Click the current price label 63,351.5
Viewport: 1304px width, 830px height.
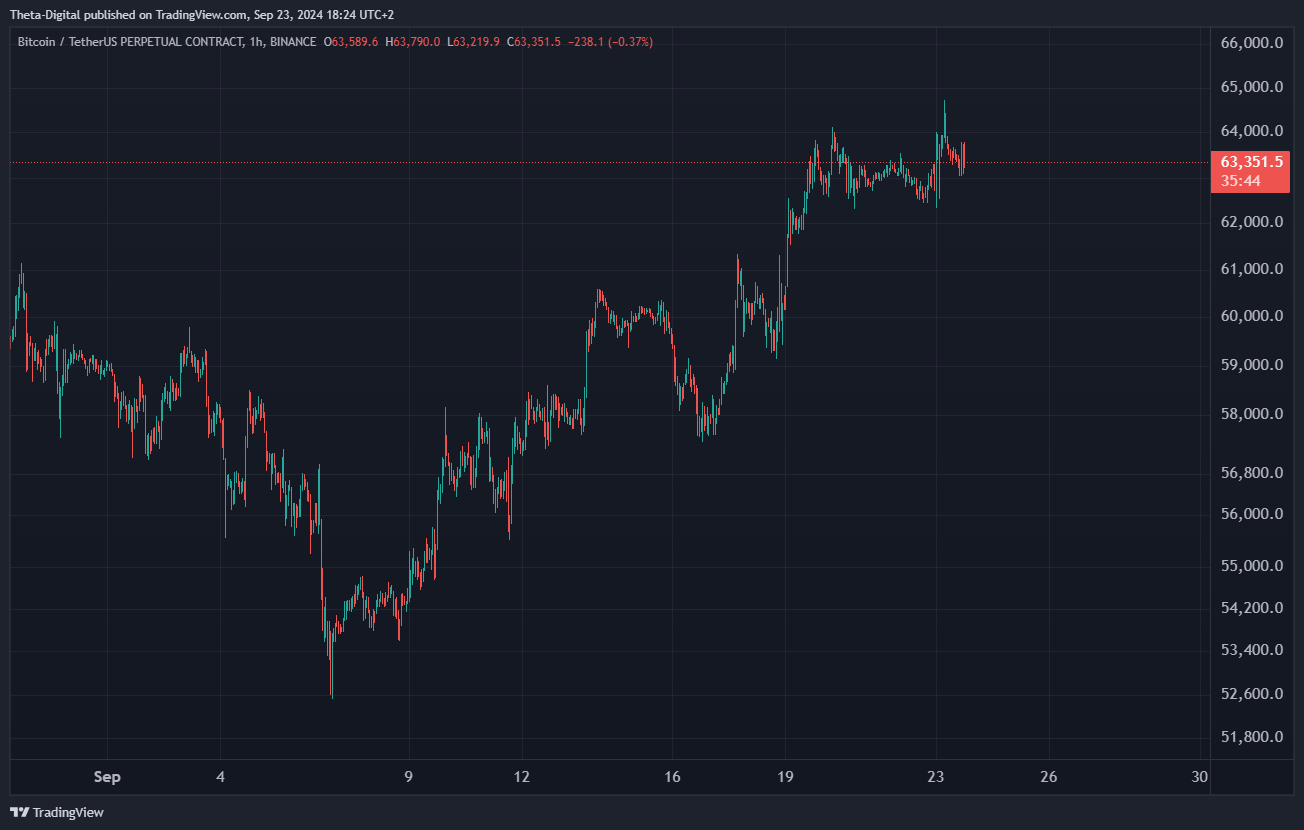coord(1251,161)
